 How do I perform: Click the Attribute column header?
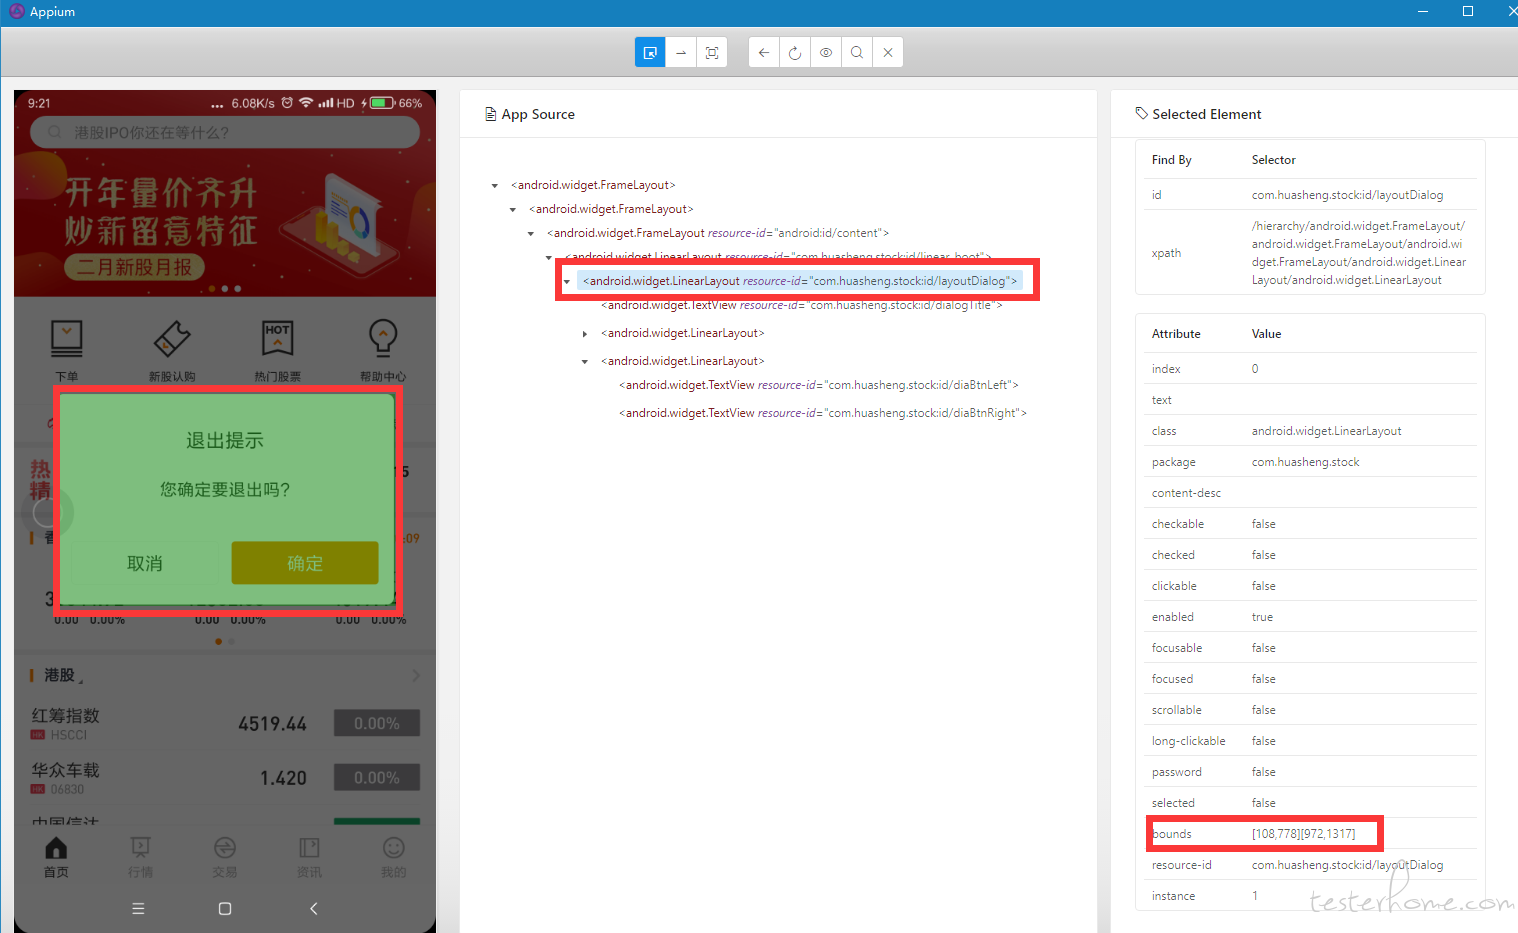pos(1176,334)
